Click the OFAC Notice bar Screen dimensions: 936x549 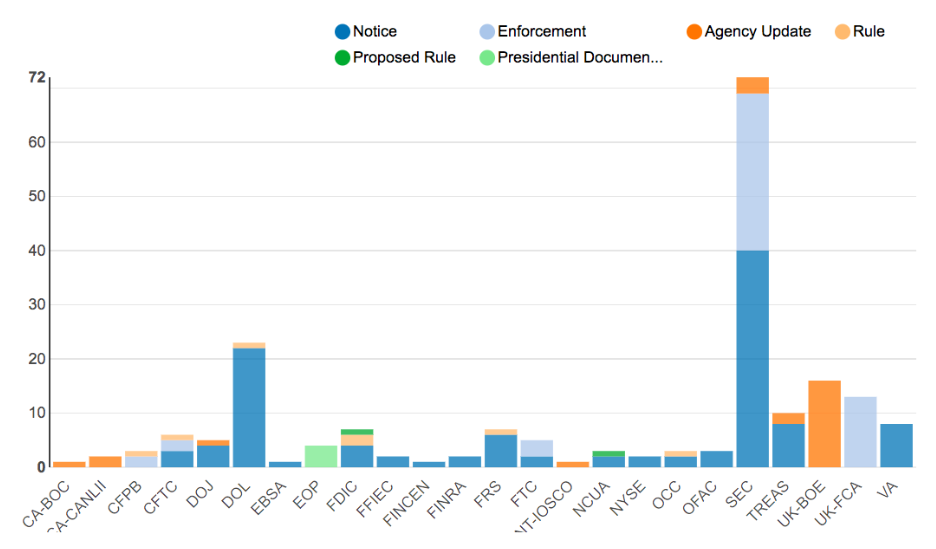[x=716, y=459]
